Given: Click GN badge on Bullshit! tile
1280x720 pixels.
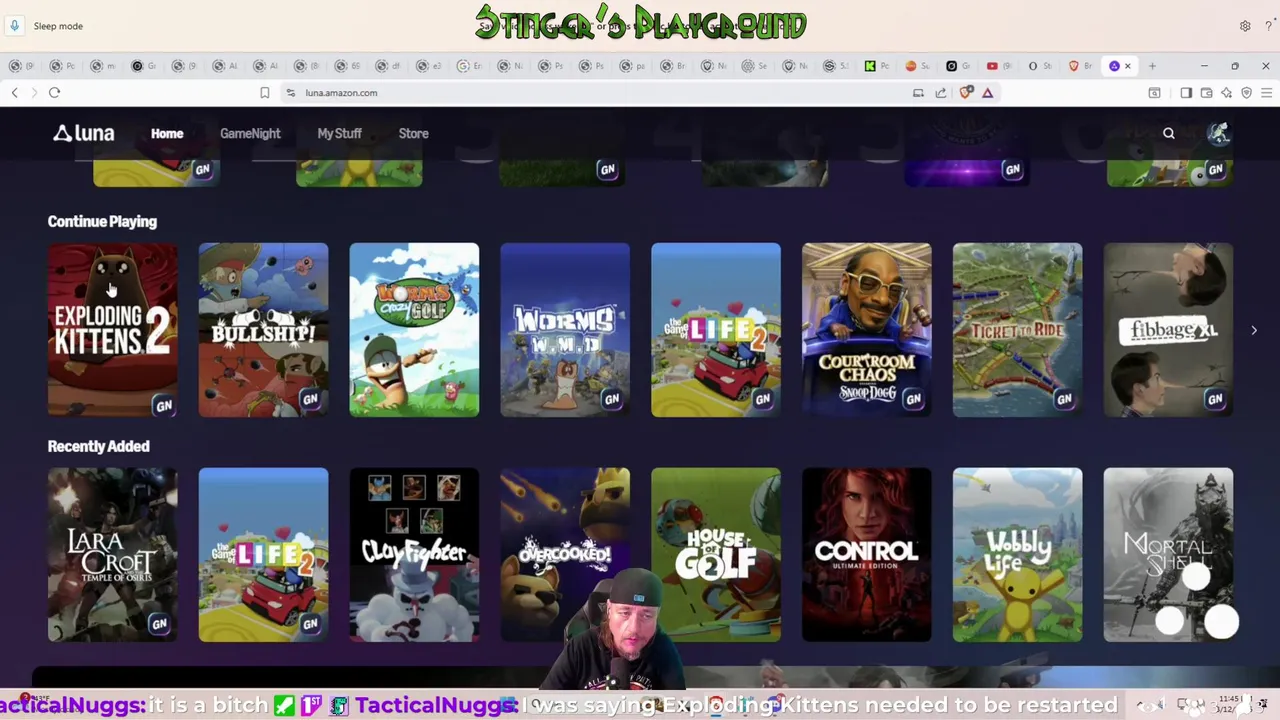Looking at the screenshot, I should pos(310,399).
